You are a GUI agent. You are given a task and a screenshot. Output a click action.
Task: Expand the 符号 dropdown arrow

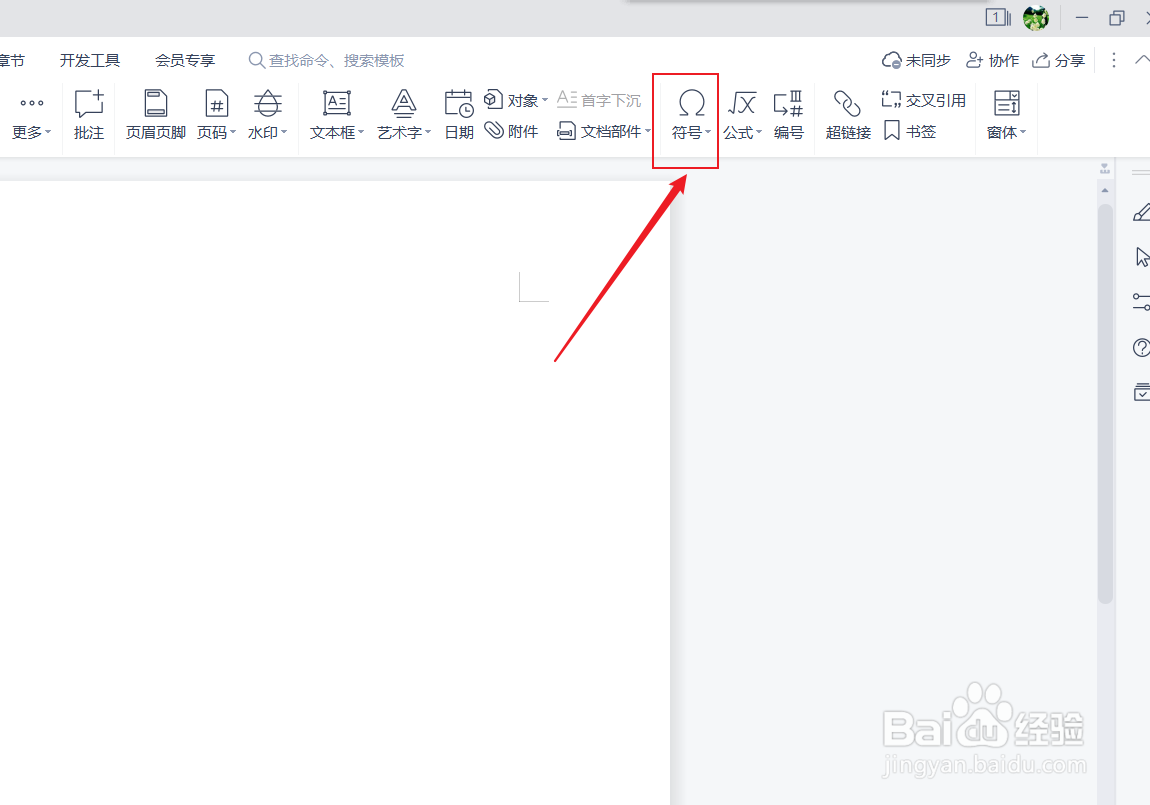[x=708, y=132]
